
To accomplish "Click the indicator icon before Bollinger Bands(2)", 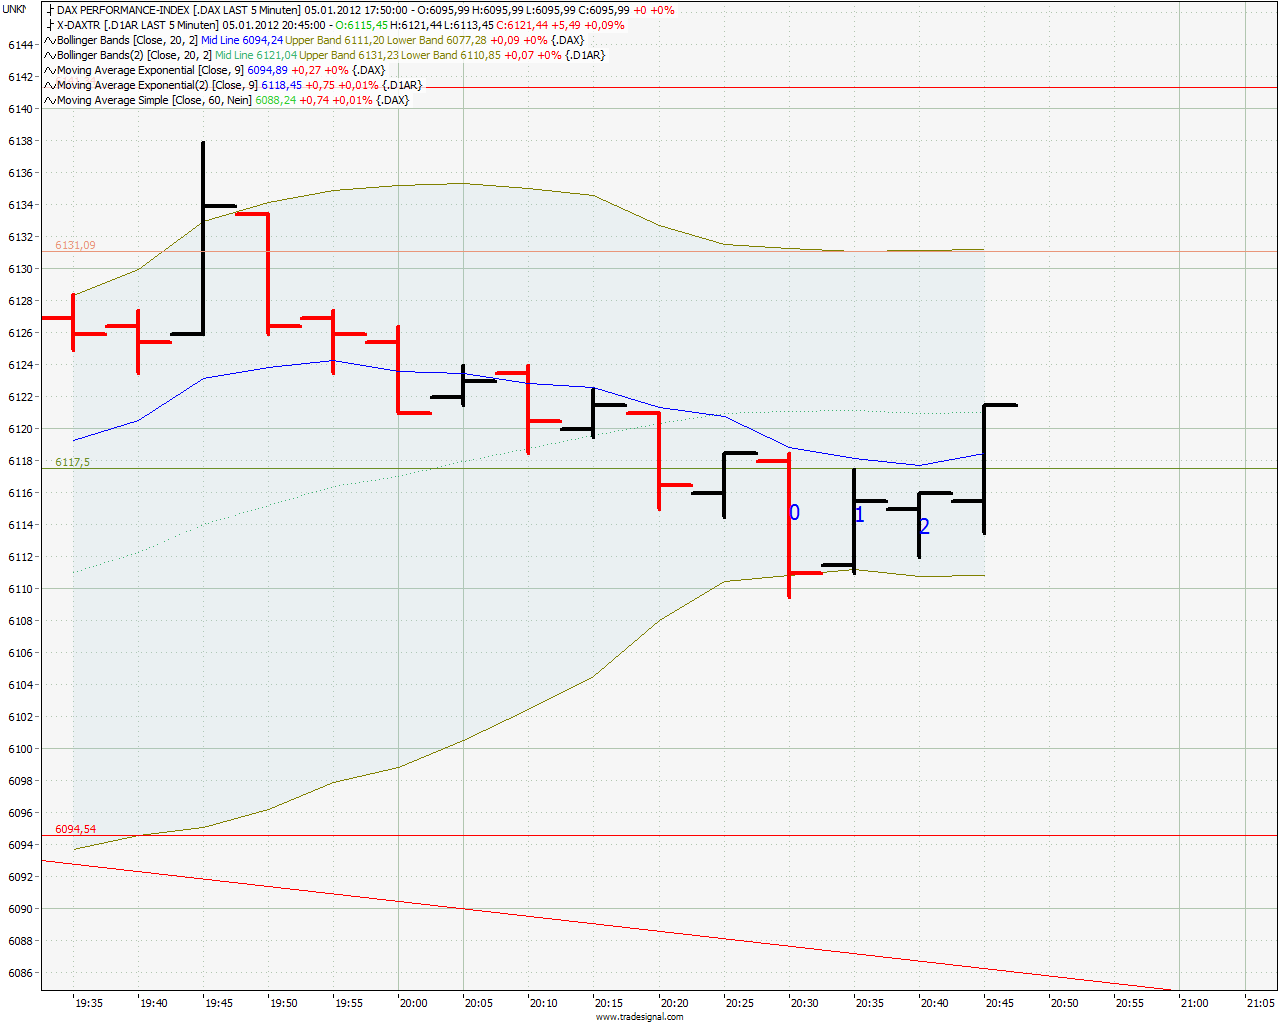I will click(50, 55).
